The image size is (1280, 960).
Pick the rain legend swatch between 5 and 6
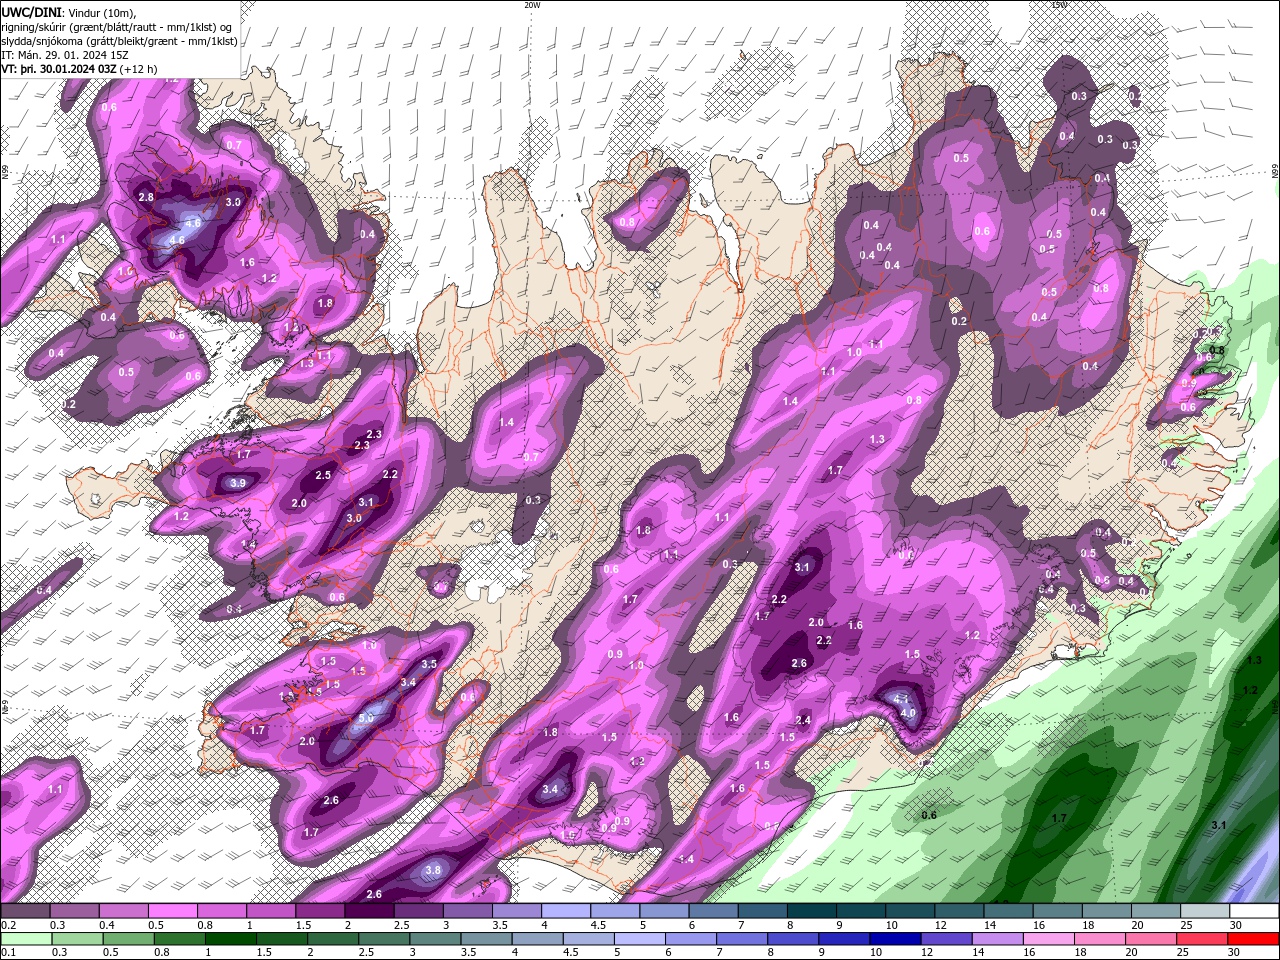point(640,939)
